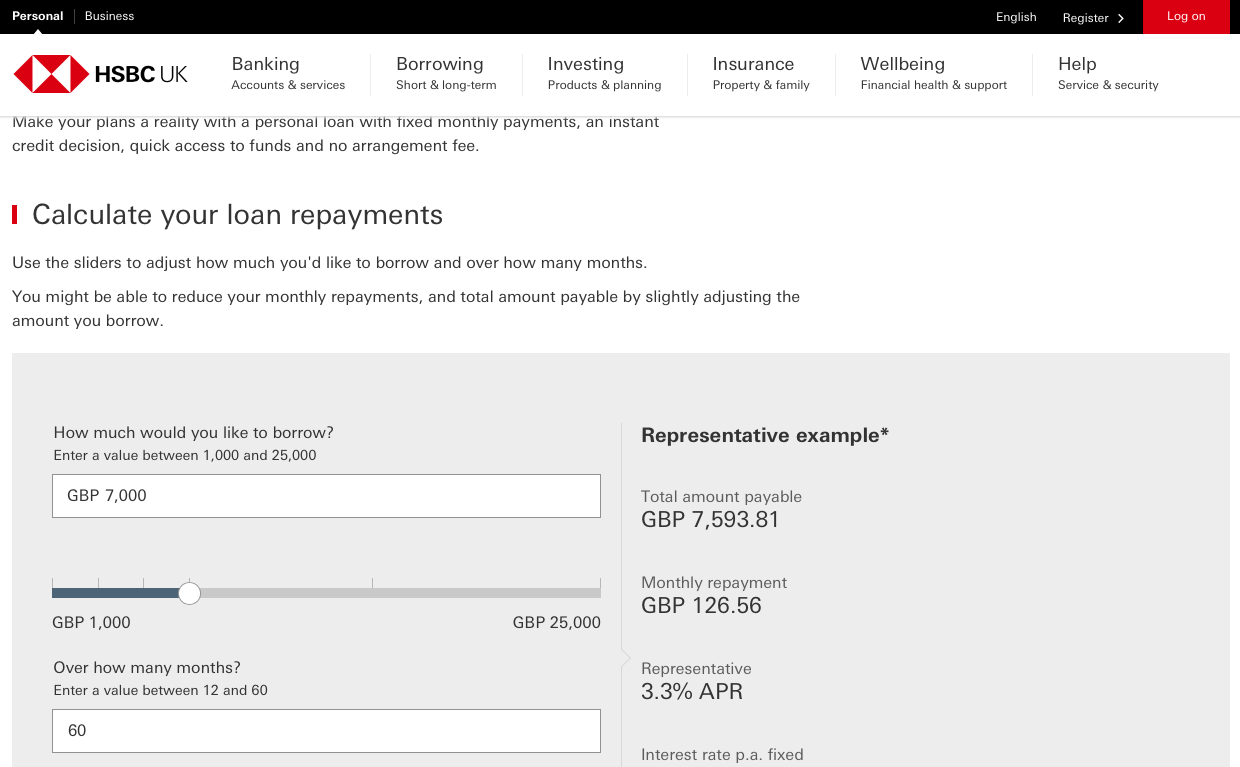Open the Banking menu
This screenshot has height=767, width=1240.
click(x=288, y=73)
